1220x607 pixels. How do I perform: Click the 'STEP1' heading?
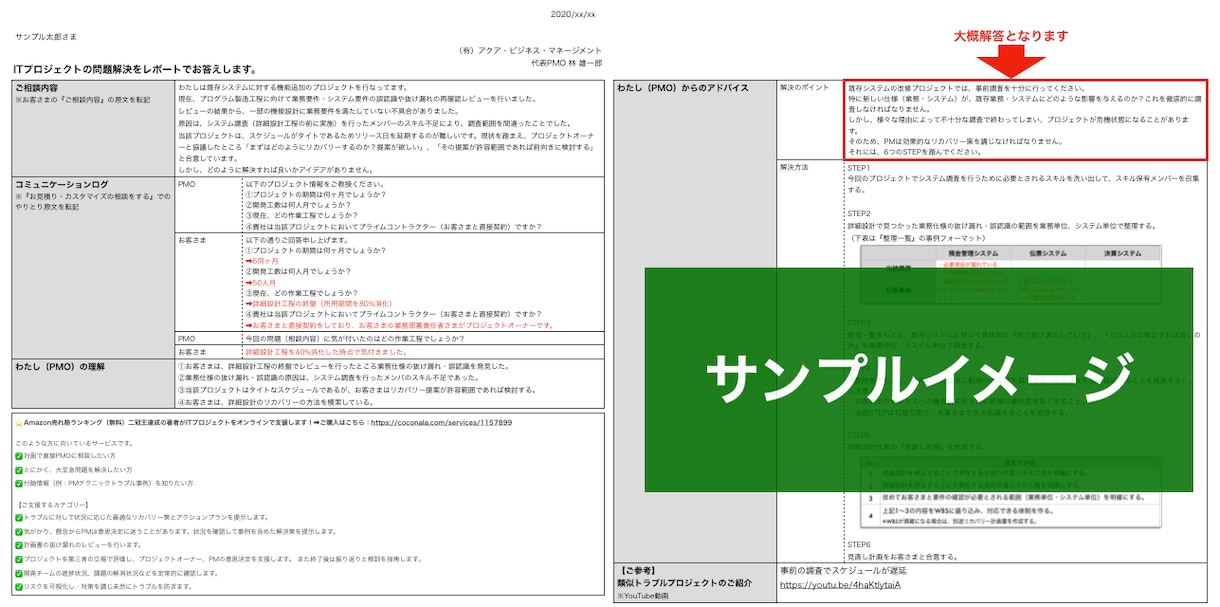pyautogui.click(x=859, y=167)
